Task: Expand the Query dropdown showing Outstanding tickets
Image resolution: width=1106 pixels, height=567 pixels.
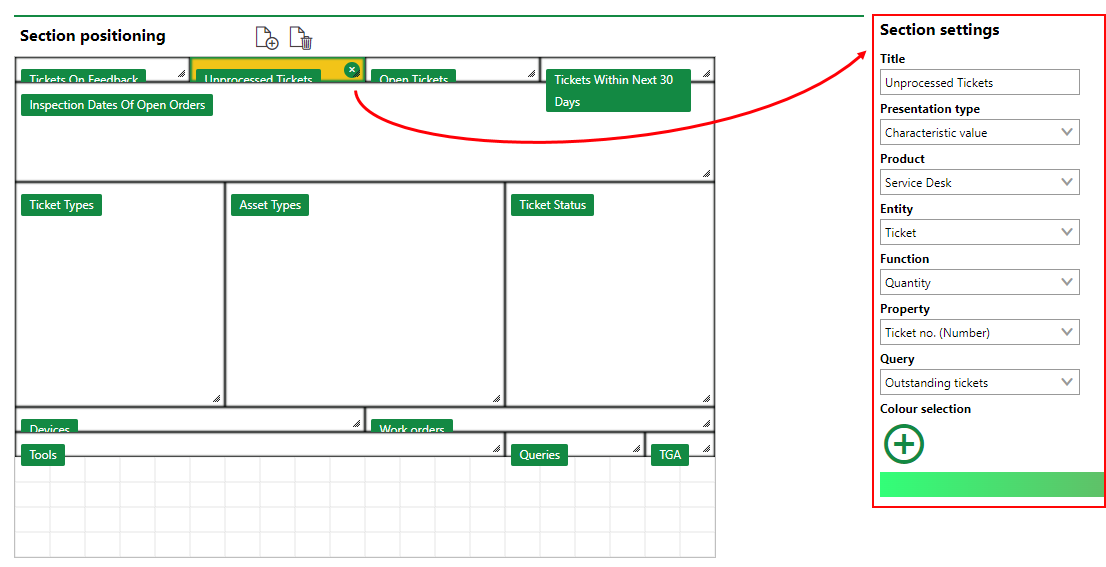Action: pyautogui.click(x=979, y=382)
